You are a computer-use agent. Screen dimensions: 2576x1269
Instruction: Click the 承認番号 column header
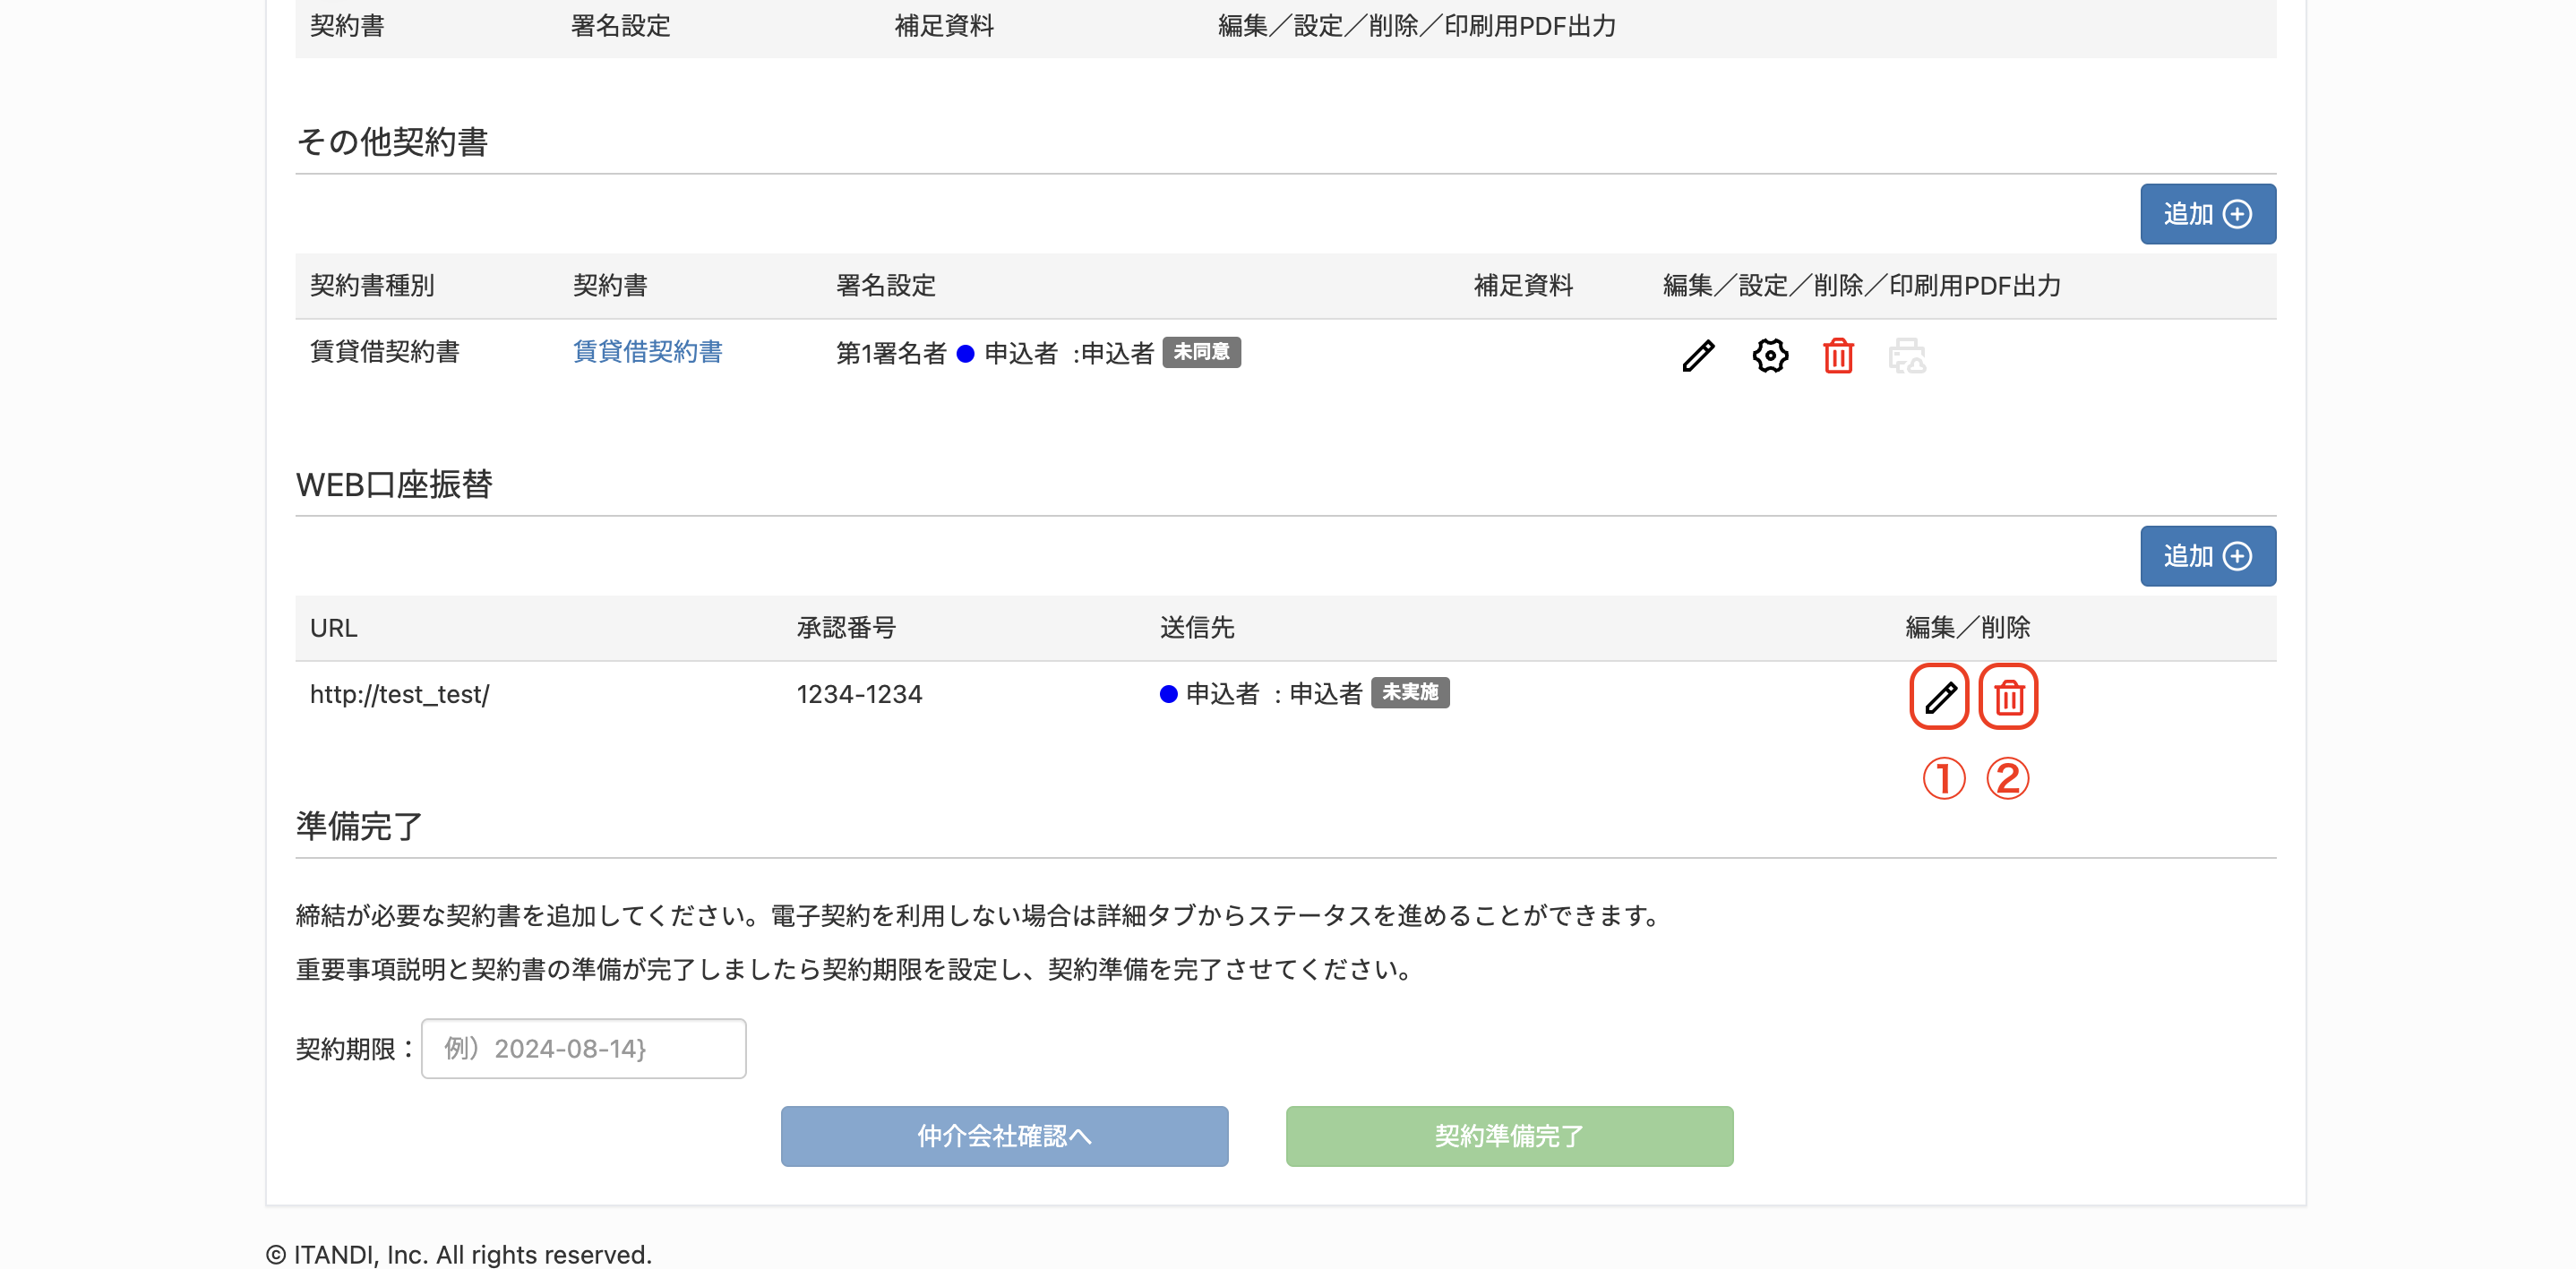tap(846, 628)
